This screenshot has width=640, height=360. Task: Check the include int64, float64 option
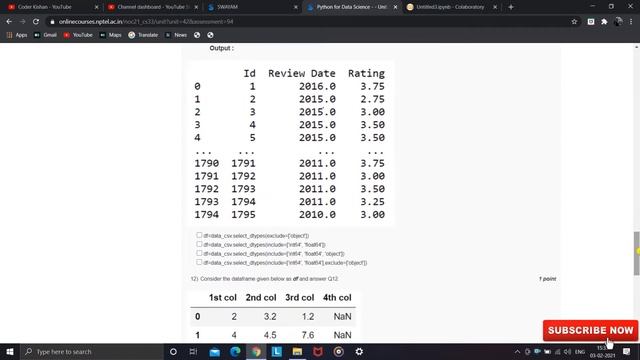199,244
